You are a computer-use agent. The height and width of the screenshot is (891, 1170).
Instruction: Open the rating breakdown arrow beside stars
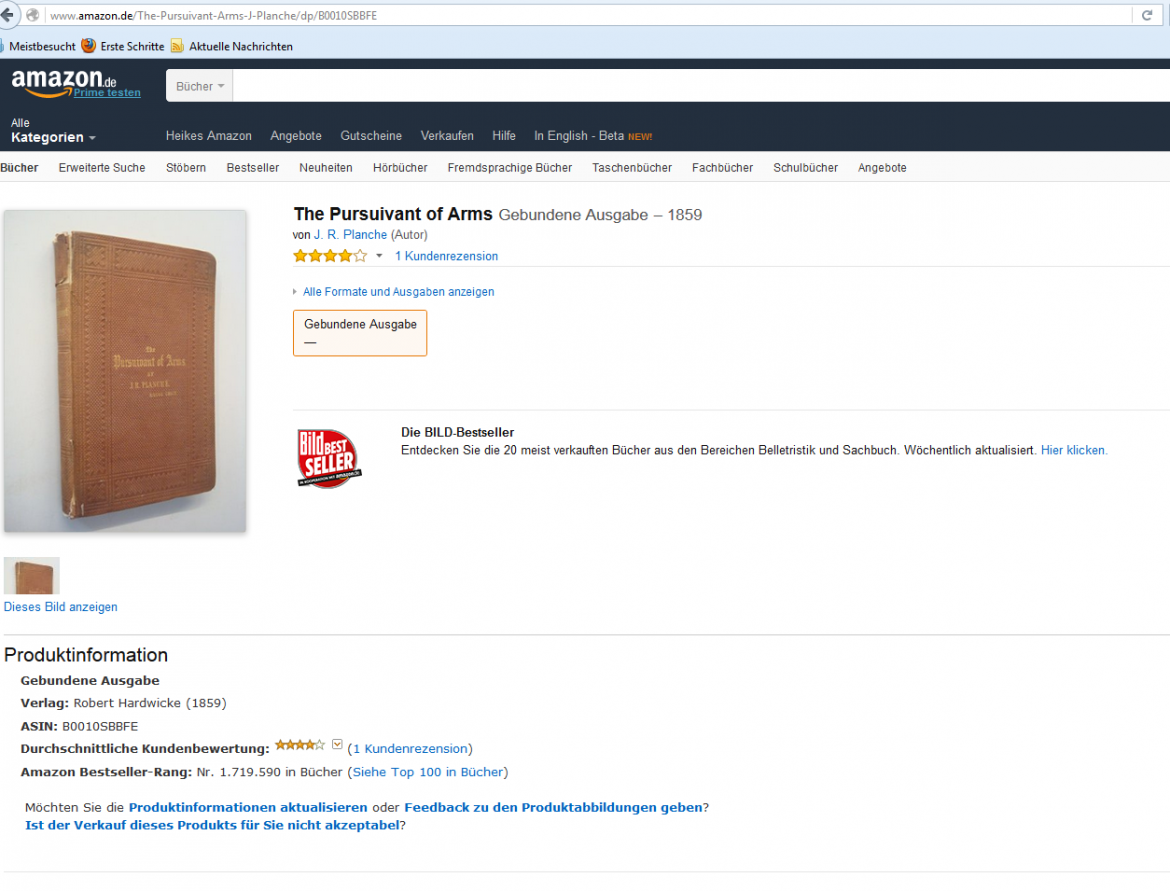coord(379,256)
